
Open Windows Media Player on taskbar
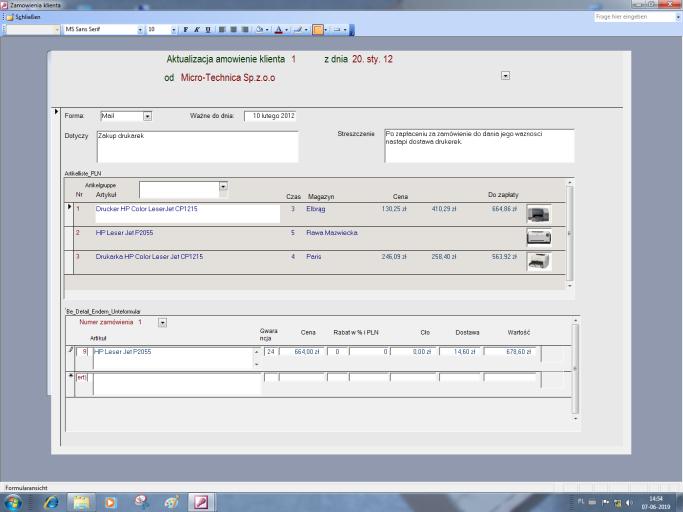click(x=111, y=502)
